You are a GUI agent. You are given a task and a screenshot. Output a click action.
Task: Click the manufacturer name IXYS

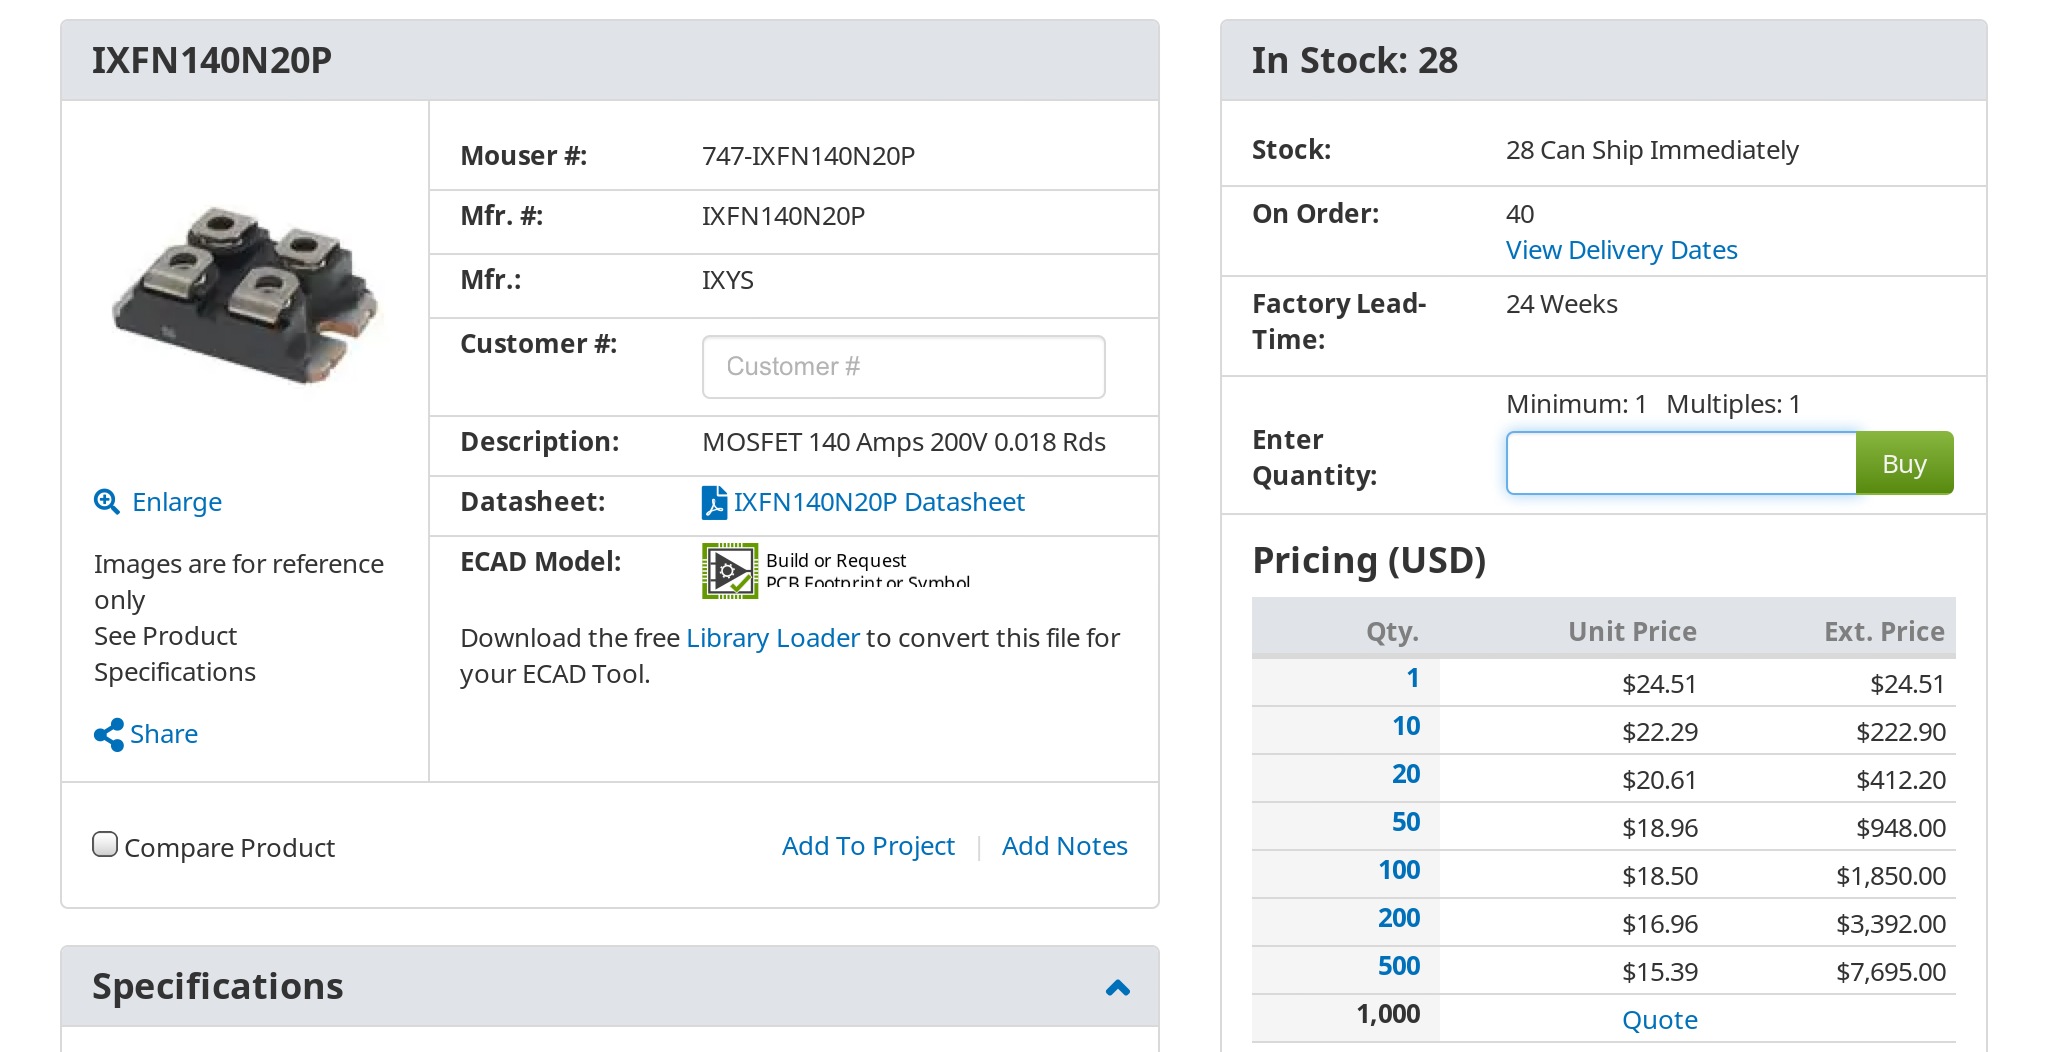click(x=727, y=280)
